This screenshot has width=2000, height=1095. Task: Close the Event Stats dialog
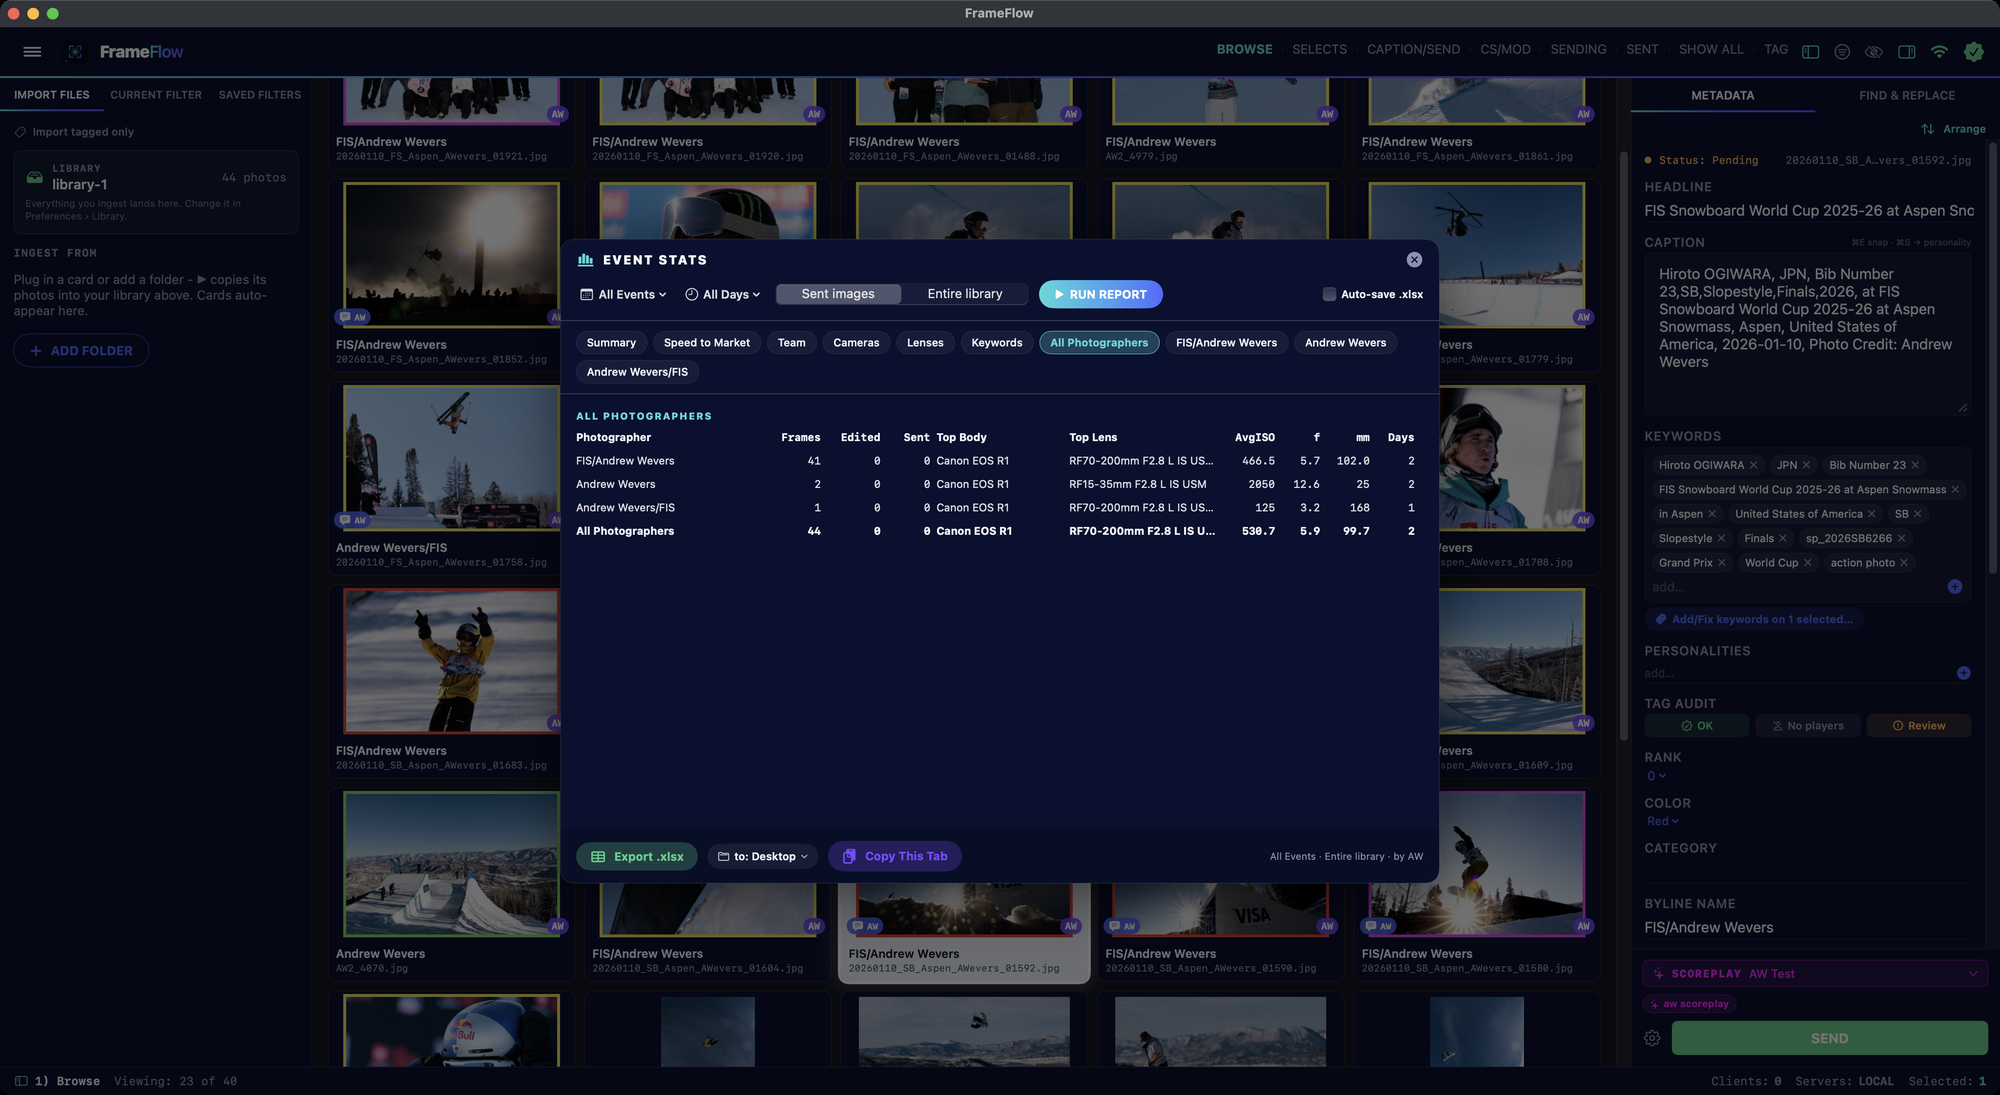click(x=1414, y=260)
